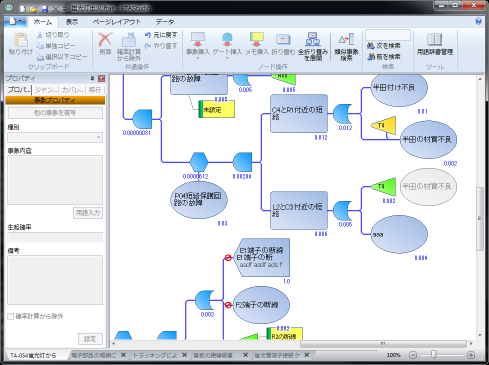
Task: Switch to the データ ribbon tab
Action: [x=165, y=22]
